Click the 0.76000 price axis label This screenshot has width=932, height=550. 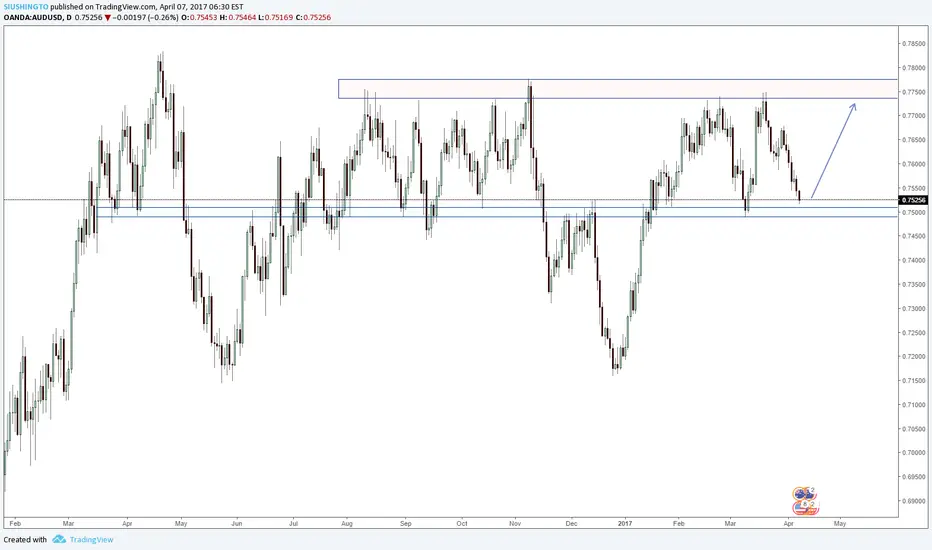(914, 164)
